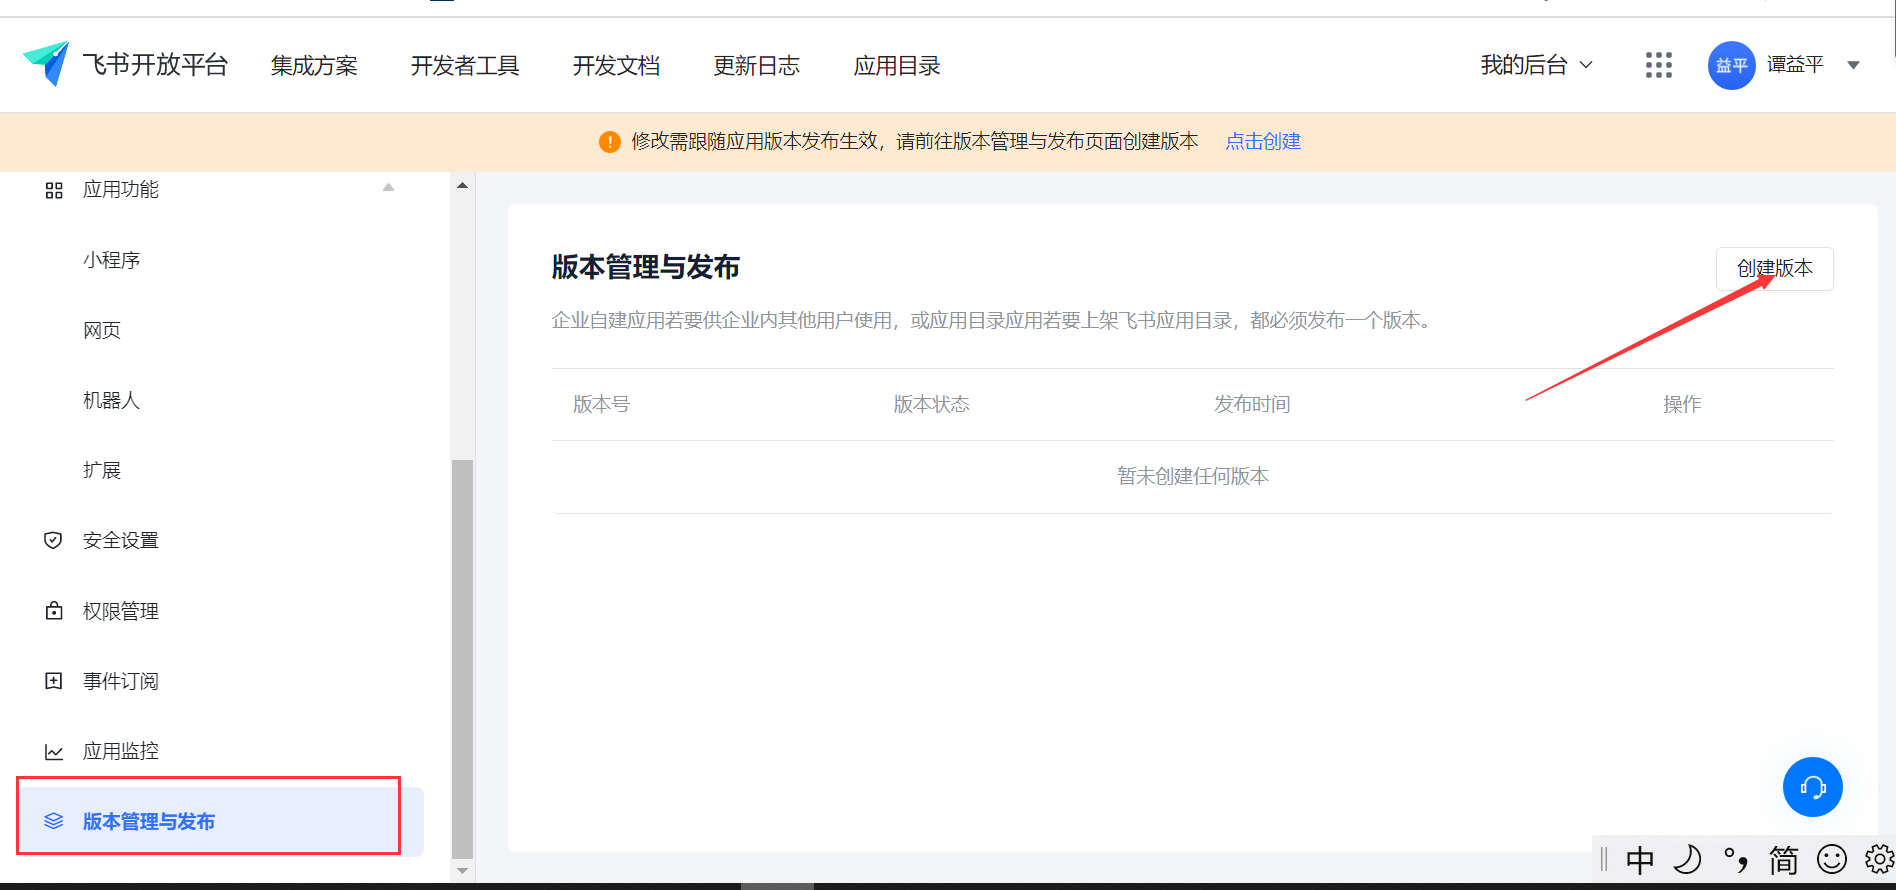Image resolution: width=1896 pixels, height=890 pixels.
Task: Open the nine-dot apps grid icon
Action: tap(1658, 65)
